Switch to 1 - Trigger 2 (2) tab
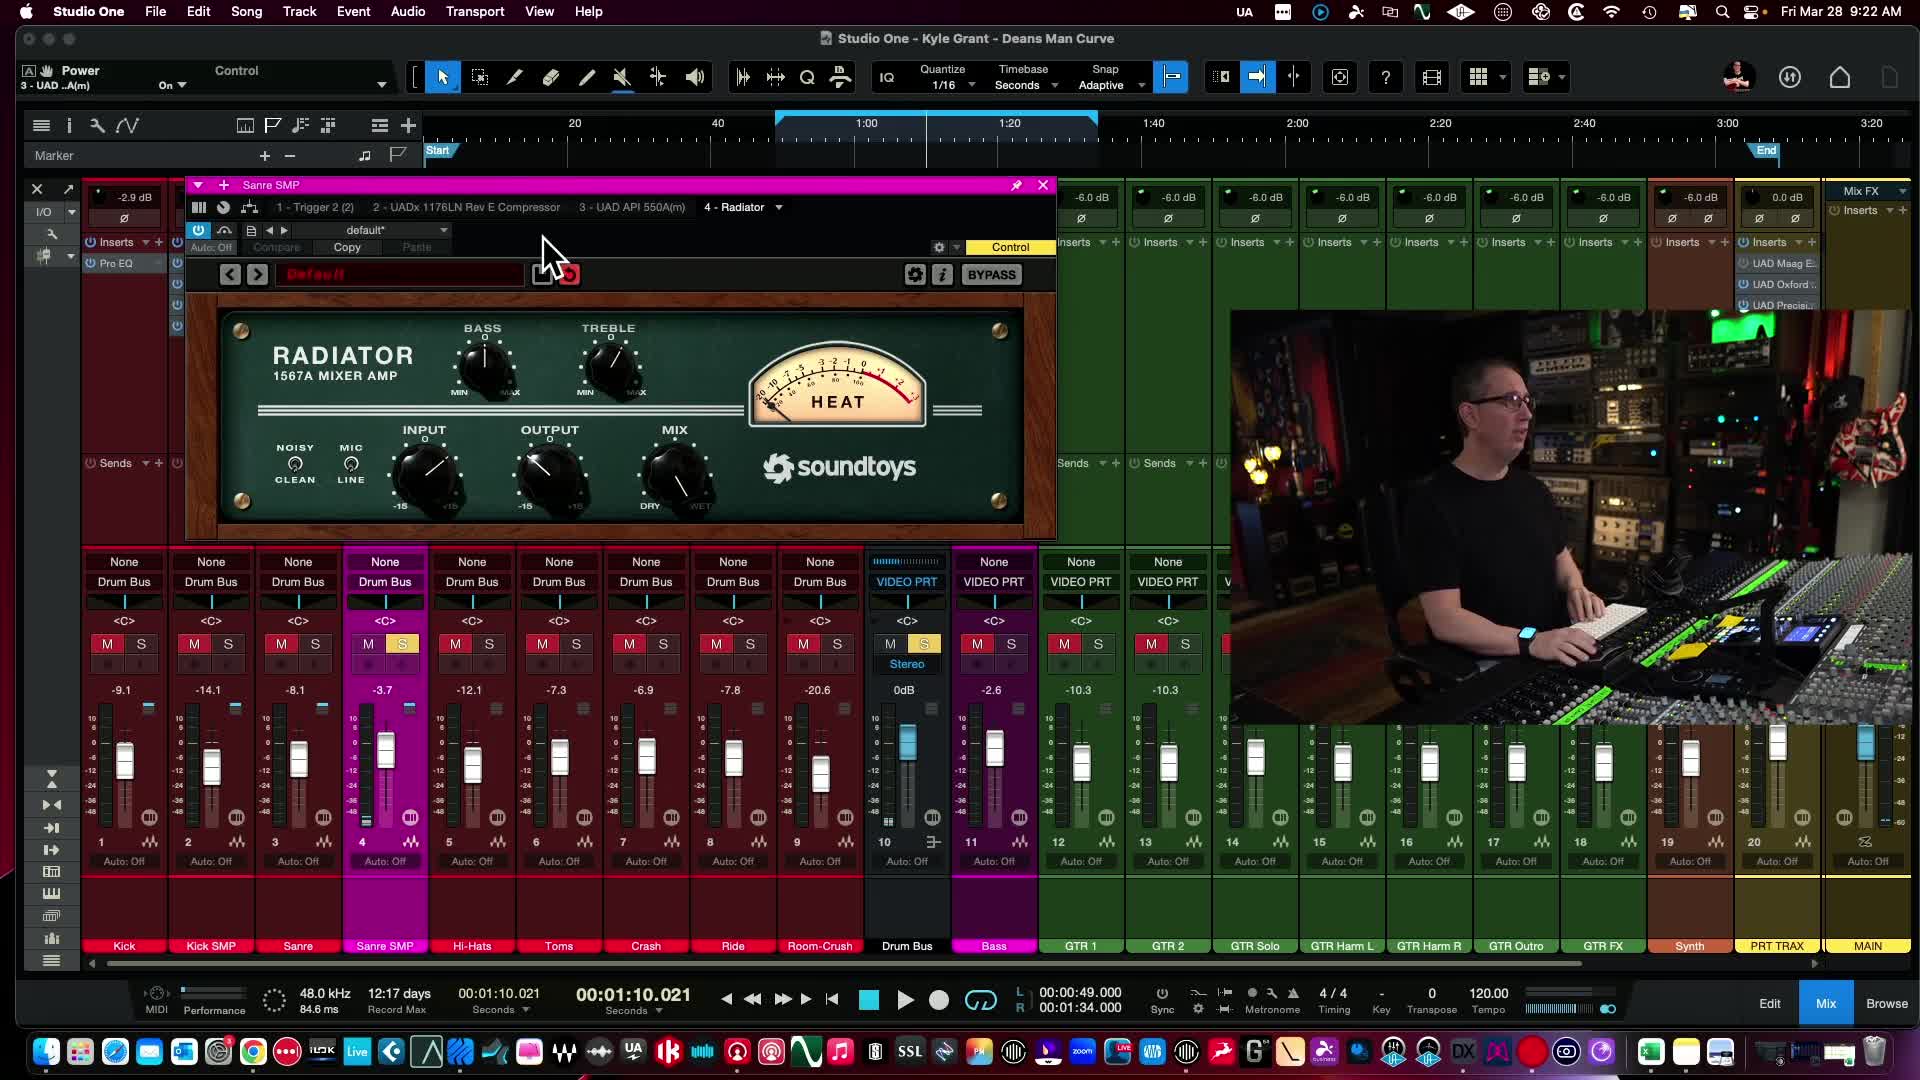 315,207
